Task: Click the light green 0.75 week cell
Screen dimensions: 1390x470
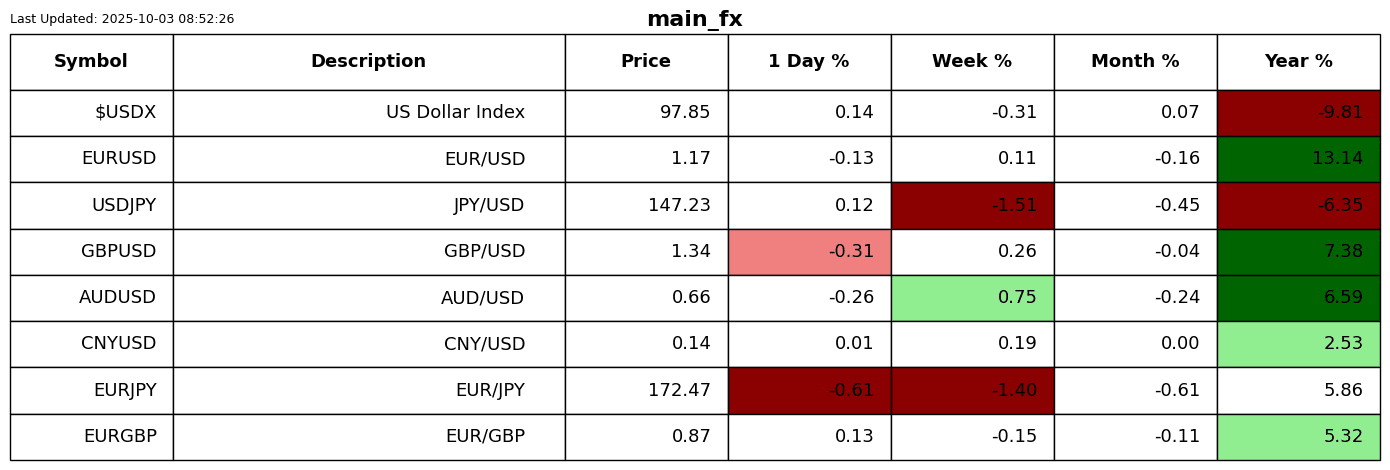Action: [x=972, y=298]
